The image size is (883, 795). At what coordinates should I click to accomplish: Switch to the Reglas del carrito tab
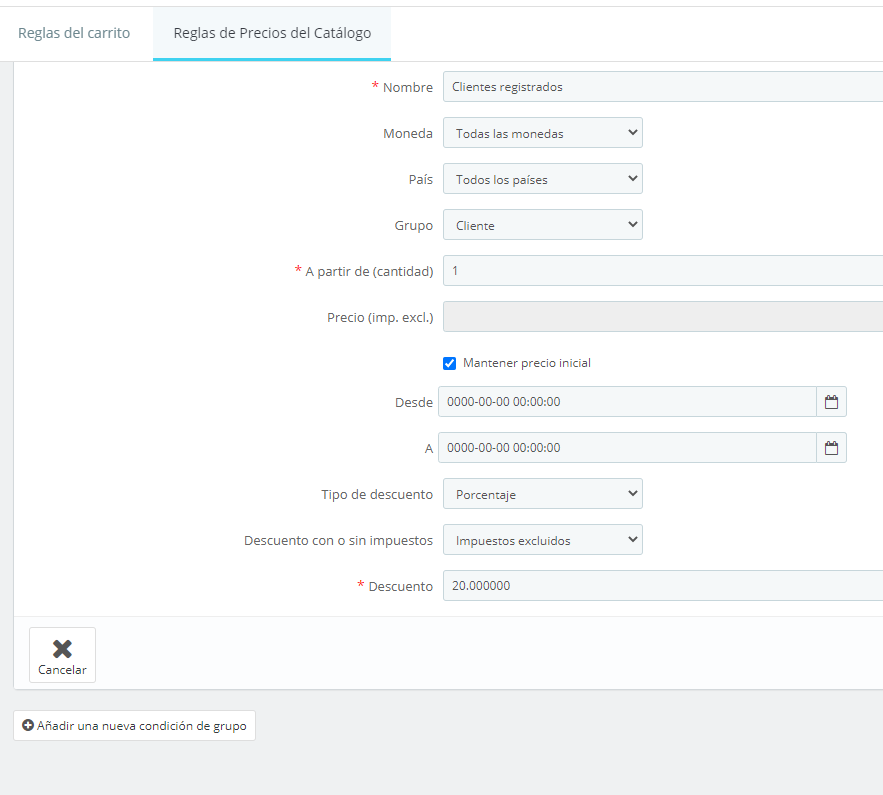[74, 33]
